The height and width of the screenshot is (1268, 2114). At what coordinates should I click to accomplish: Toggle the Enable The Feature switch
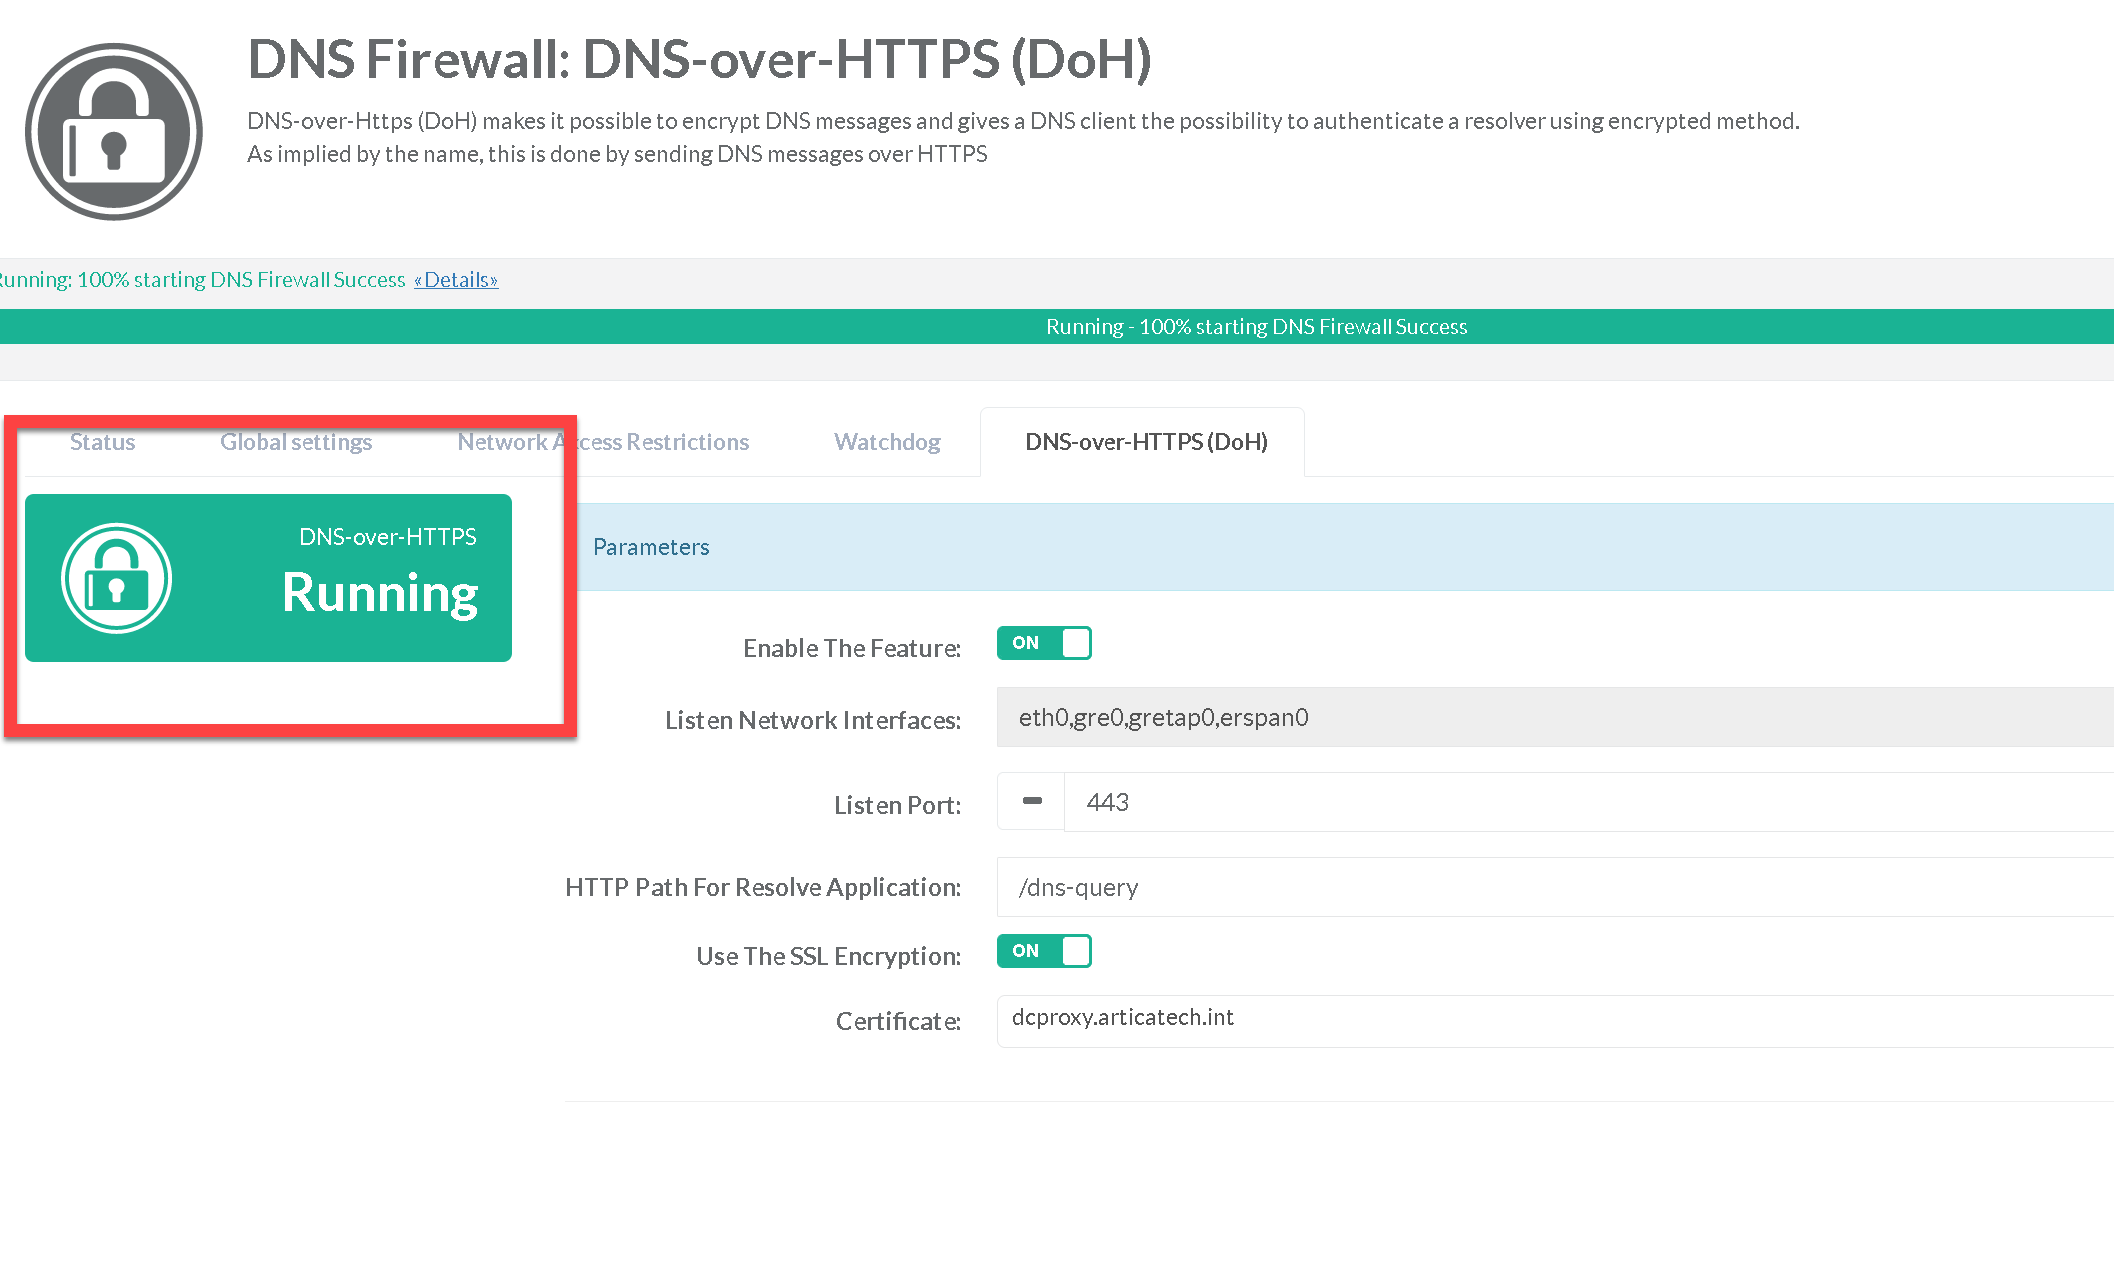[x=1043, y=643]
